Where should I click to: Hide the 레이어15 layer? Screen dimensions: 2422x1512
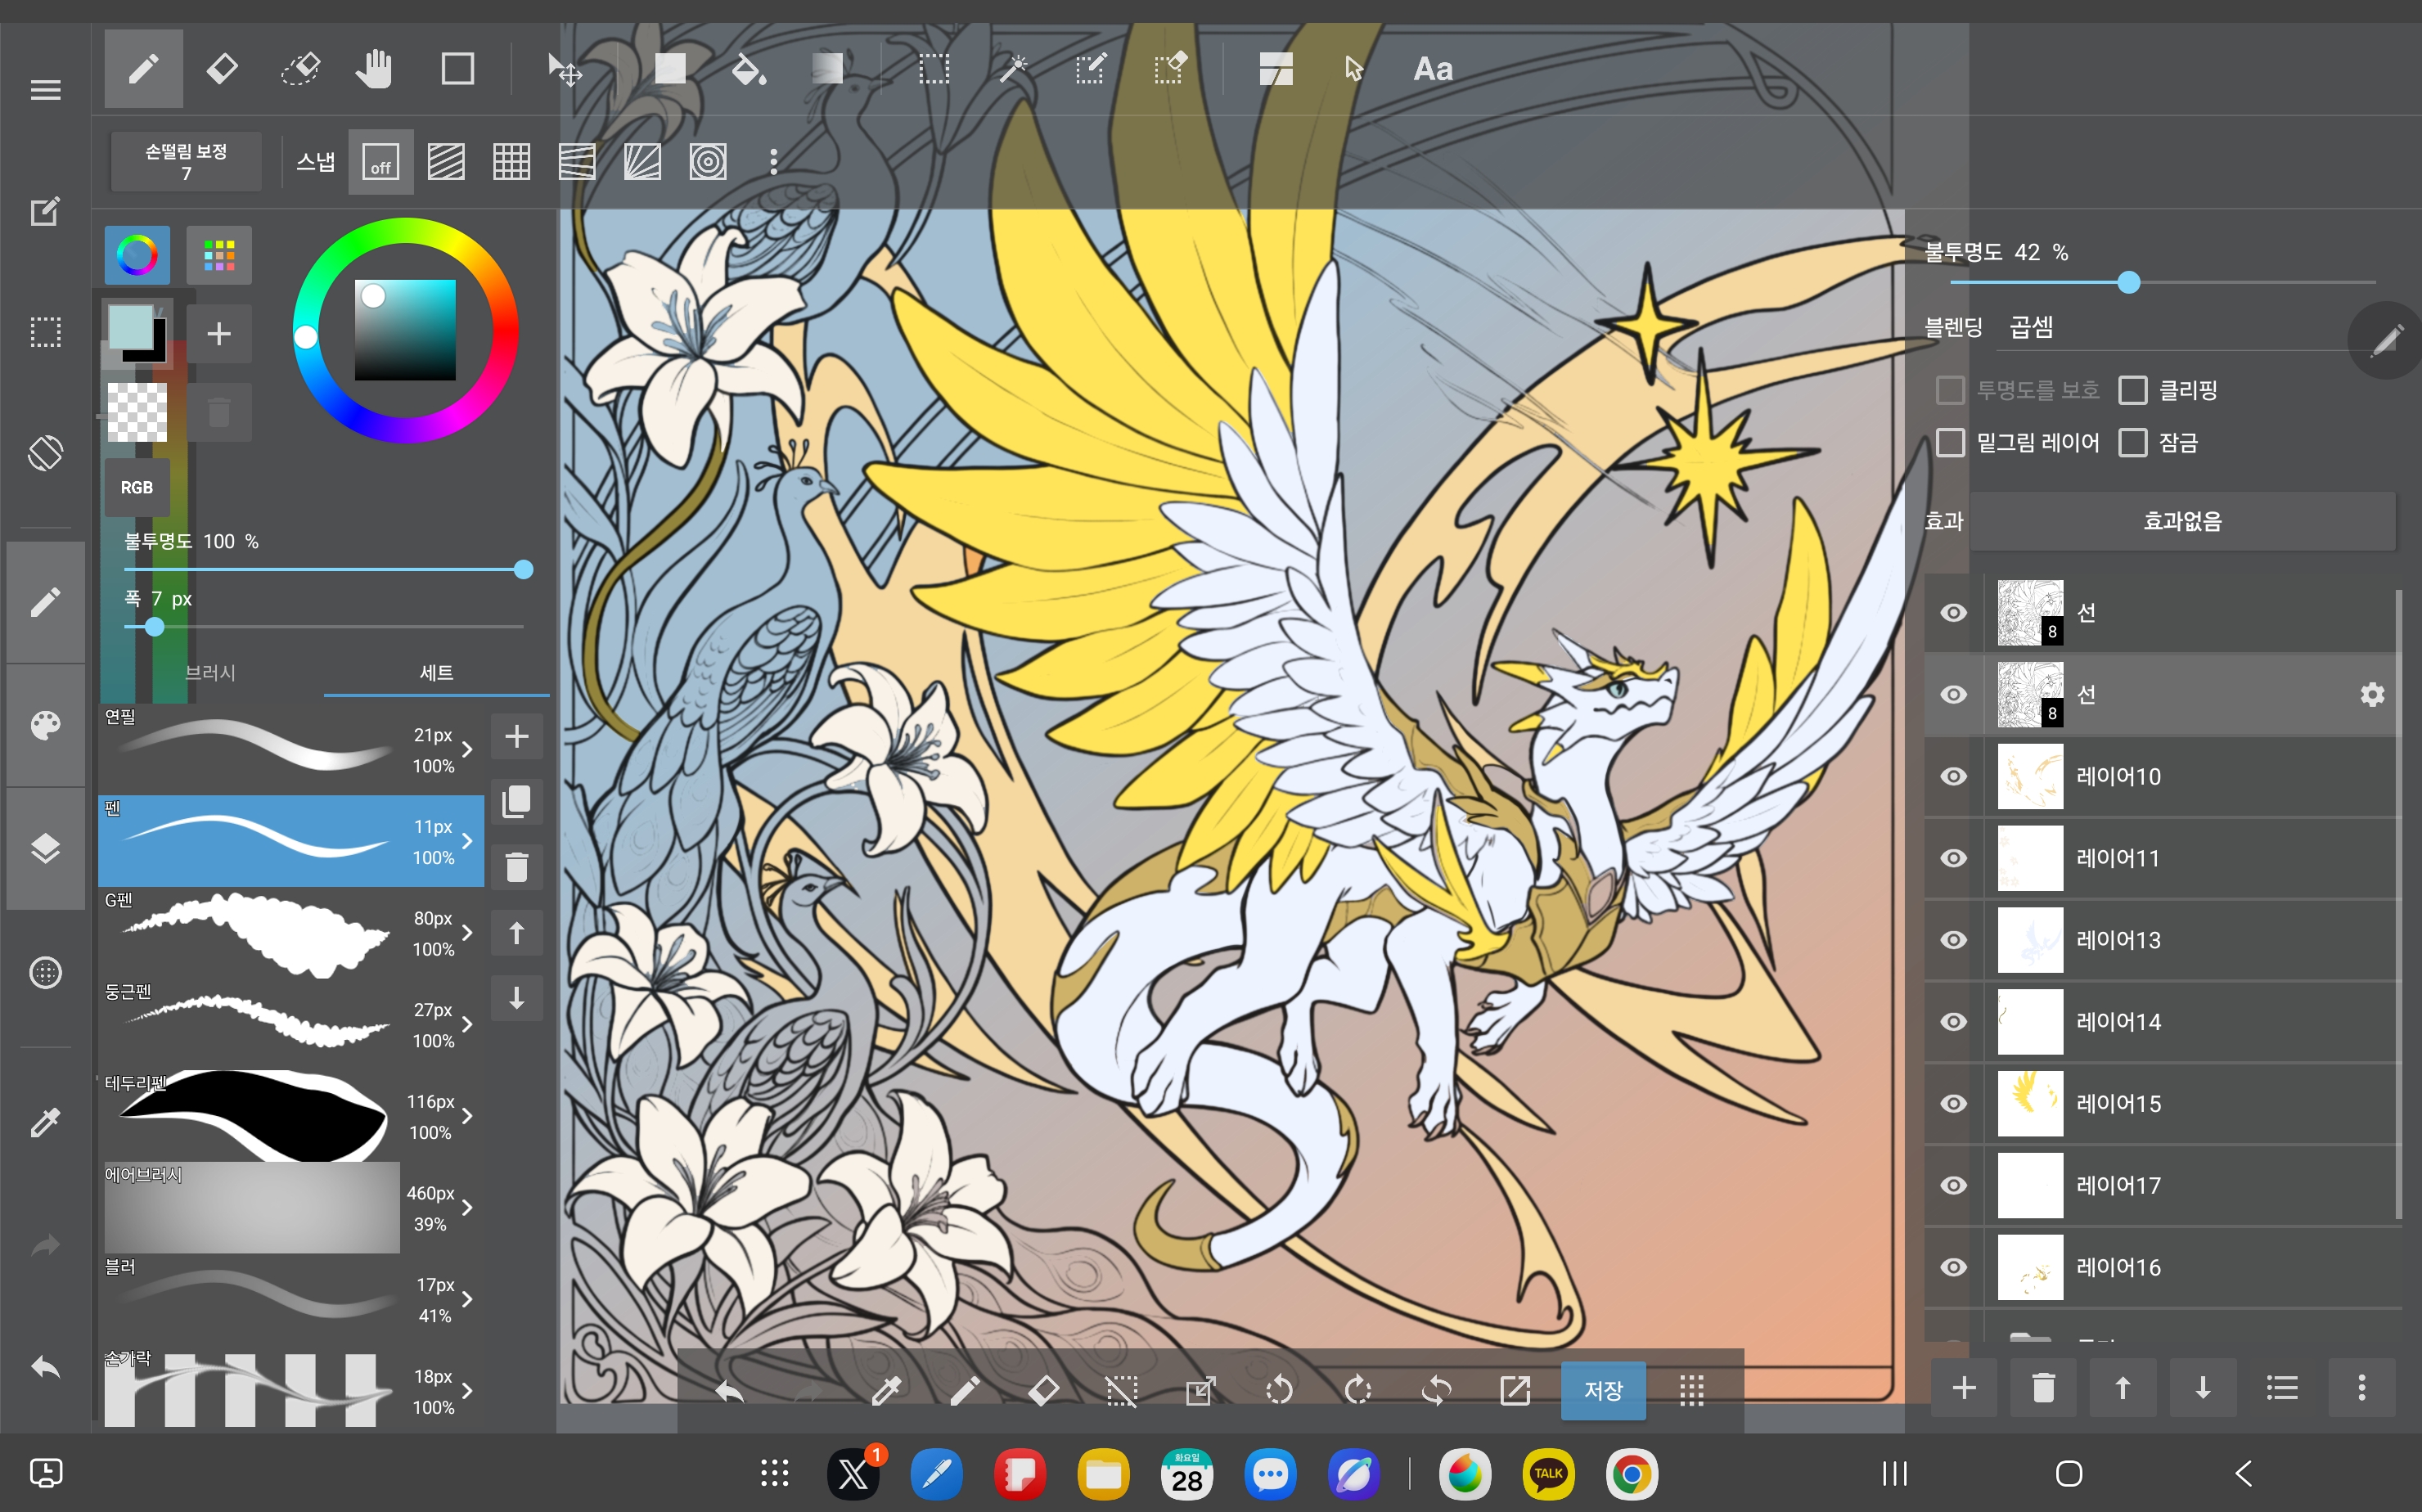[x=1953, y=1103]
